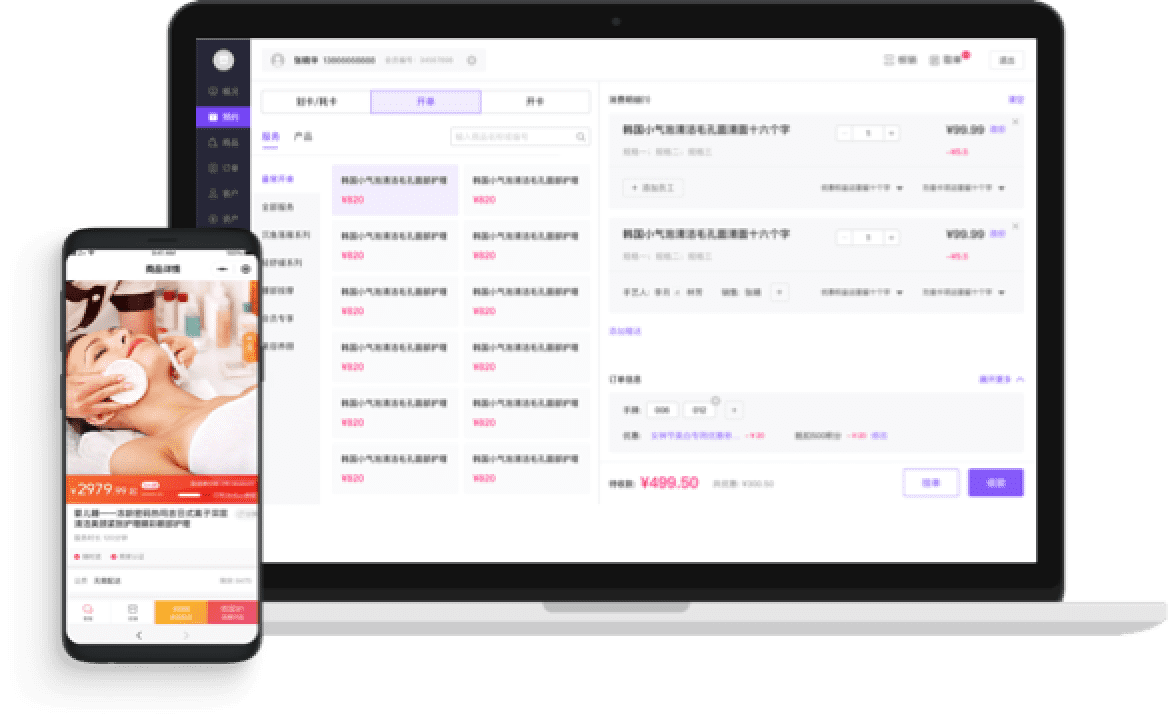
Task: Click the product search input field
Action: (x=512, y=137)
